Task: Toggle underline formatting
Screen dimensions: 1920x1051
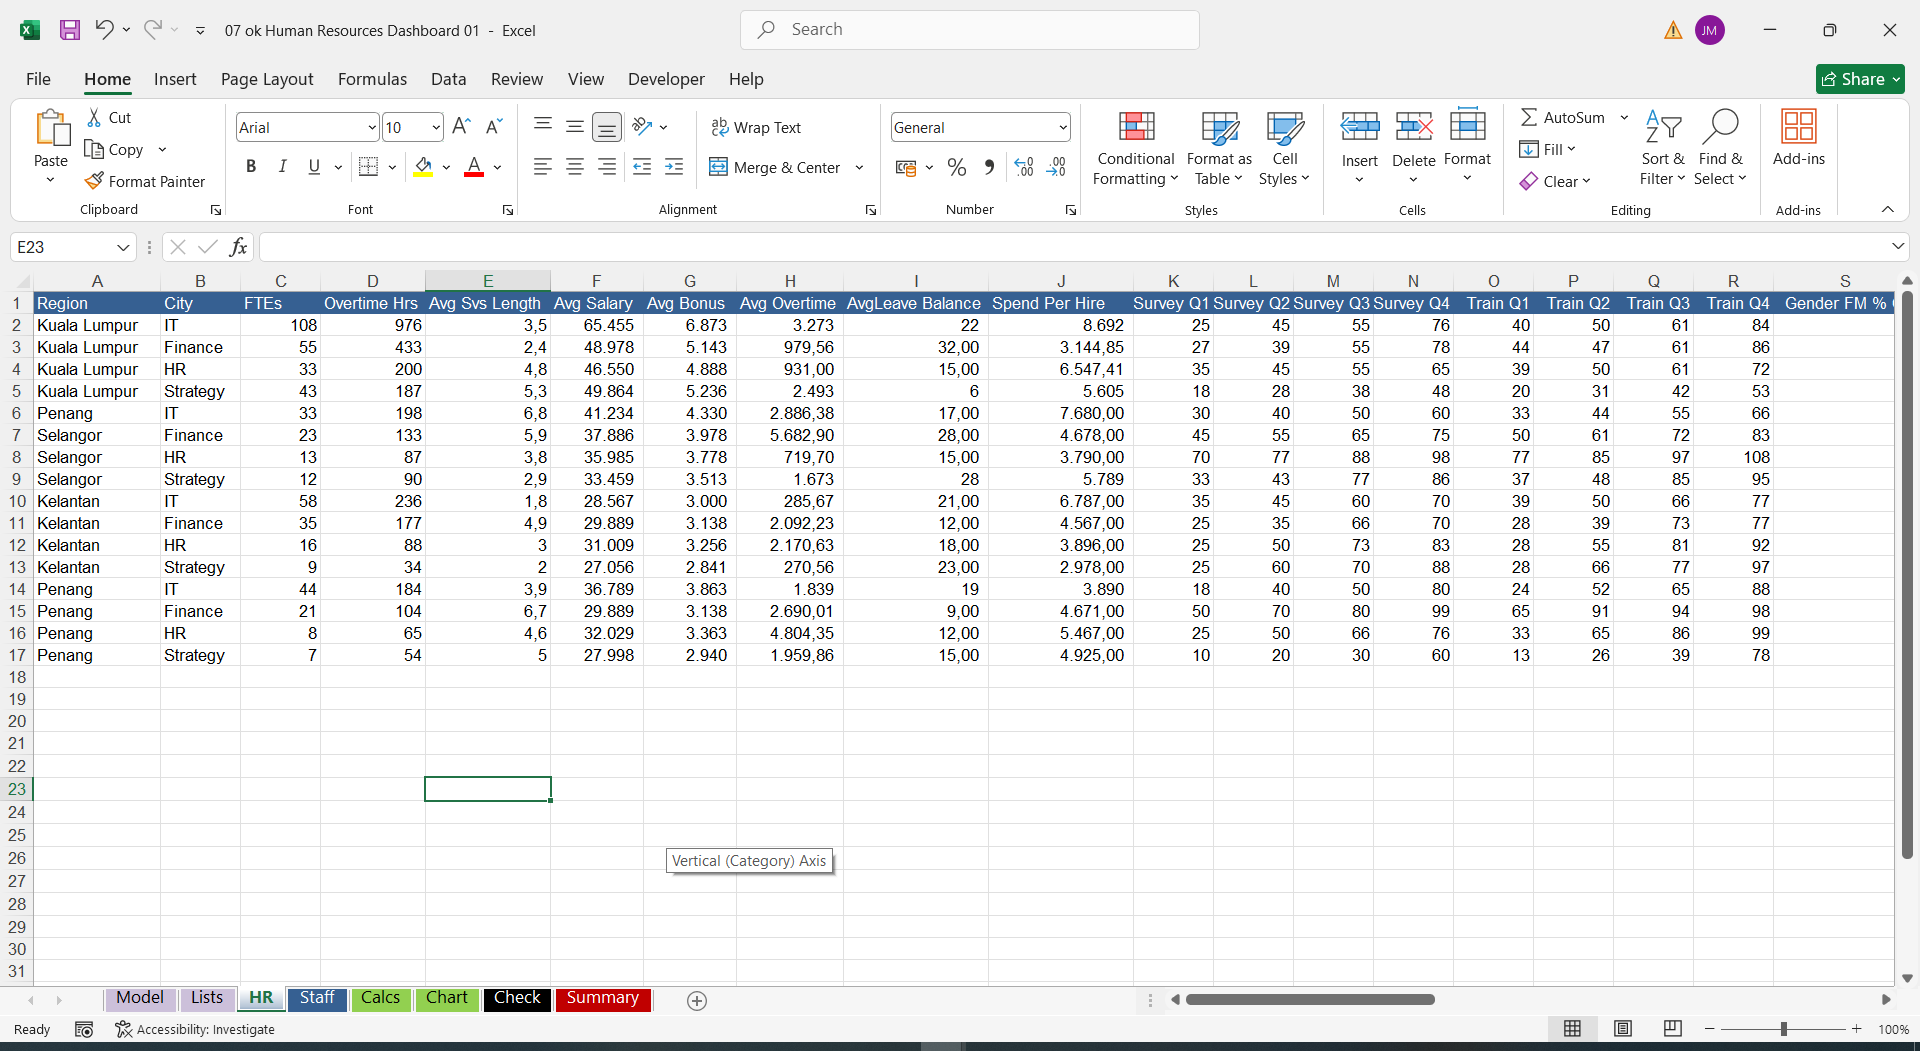Action: pyautogui.click(x=315, y=167)
